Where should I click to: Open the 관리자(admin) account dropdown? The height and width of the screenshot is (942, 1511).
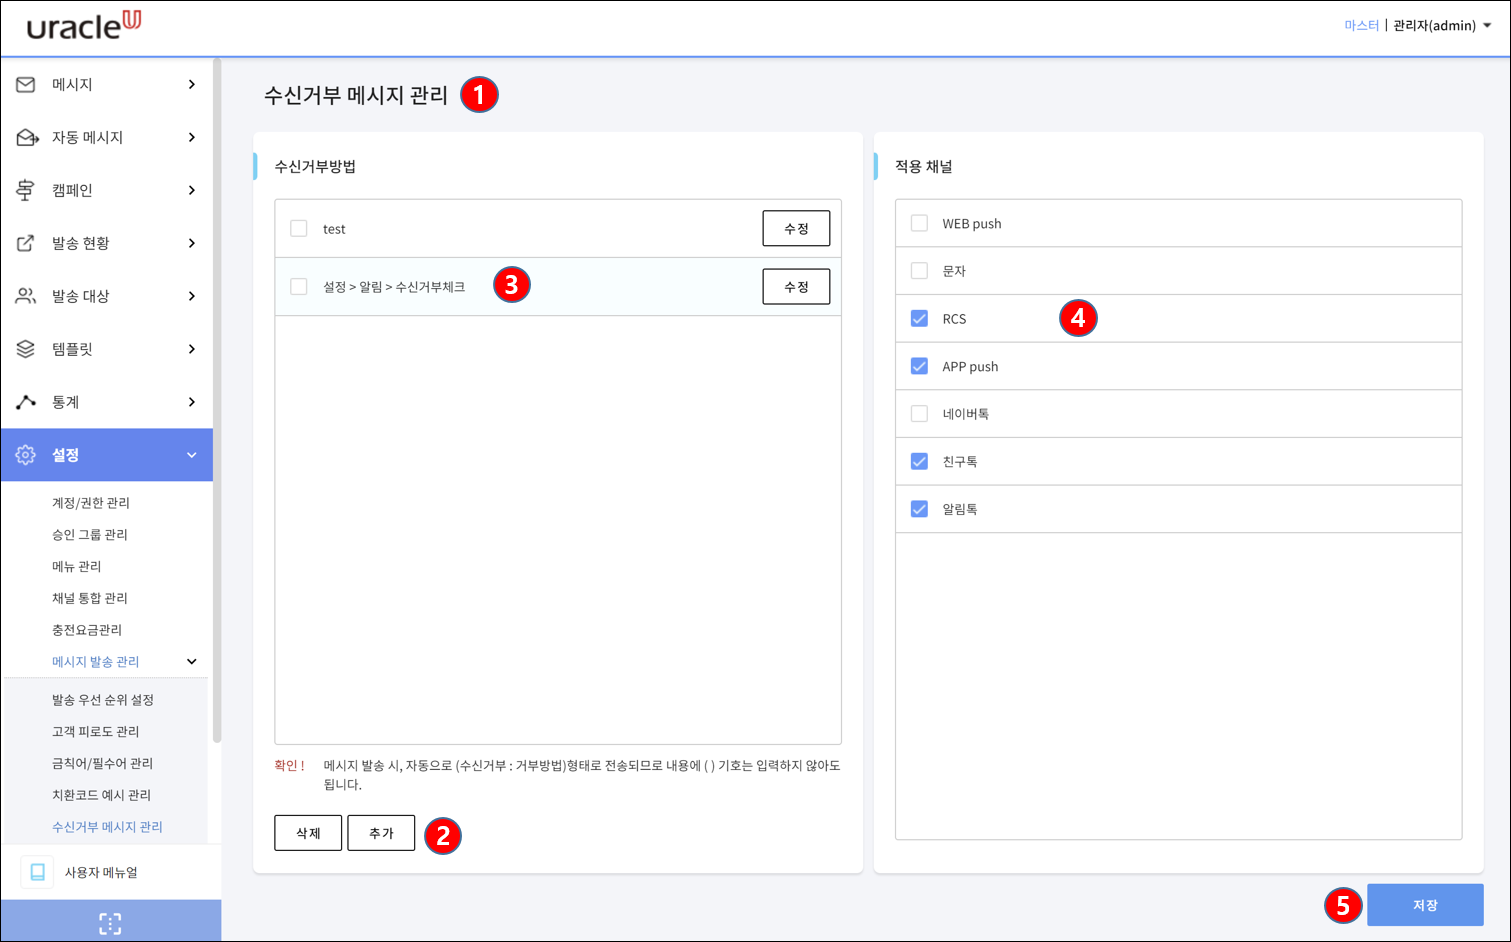1442,26
